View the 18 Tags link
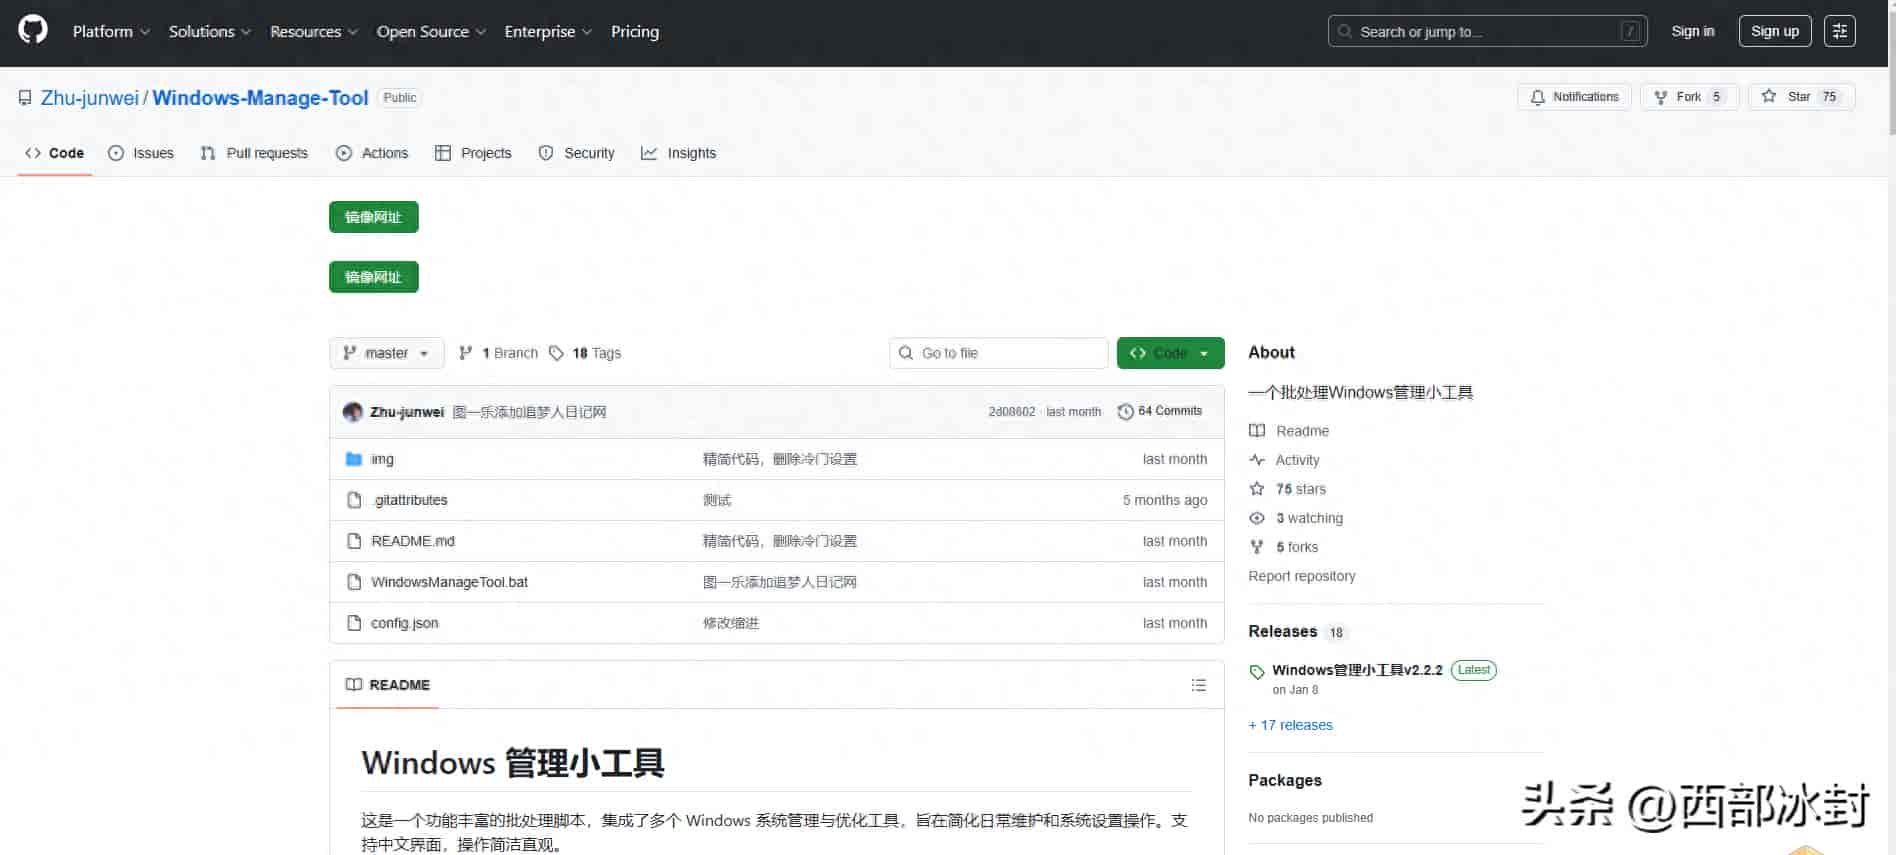The width and height of the screenshot is (1896, 855). click(585, 353)
